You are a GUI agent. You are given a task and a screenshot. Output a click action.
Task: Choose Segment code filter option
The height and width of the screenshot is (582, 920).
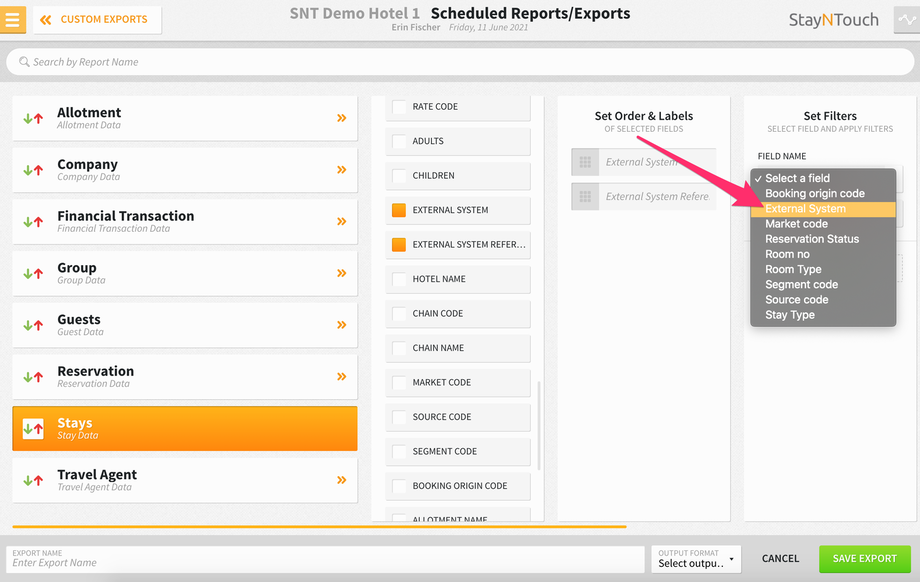point(823,285)
